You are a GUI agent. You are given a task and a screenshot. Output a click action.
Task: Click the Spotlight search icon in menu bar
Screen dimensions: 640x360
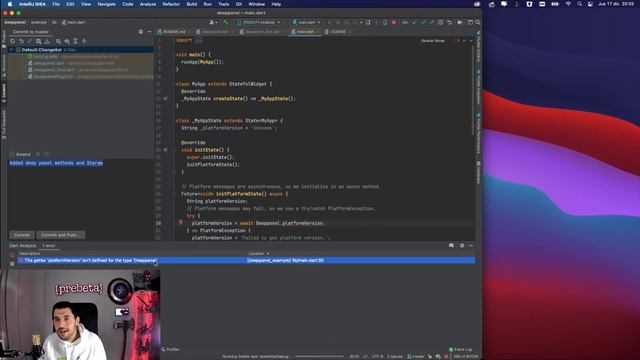pos(580,4)
